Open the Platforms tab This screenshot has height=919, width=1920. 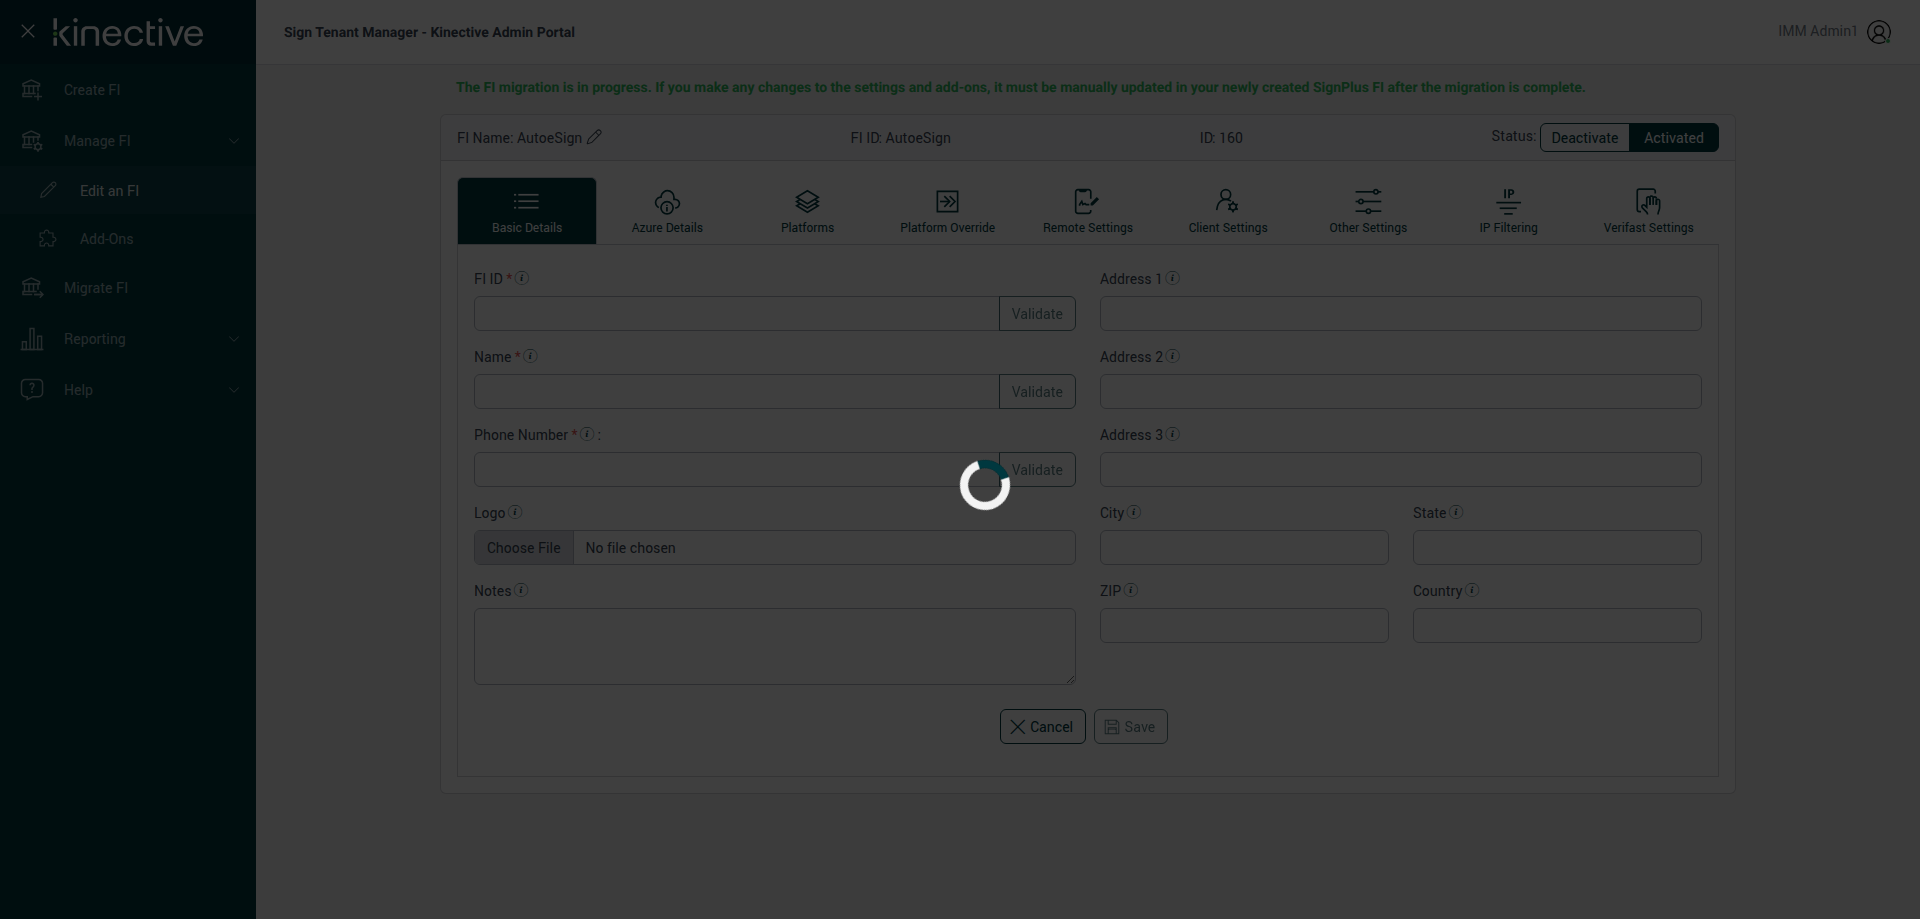tap(807, 211)
